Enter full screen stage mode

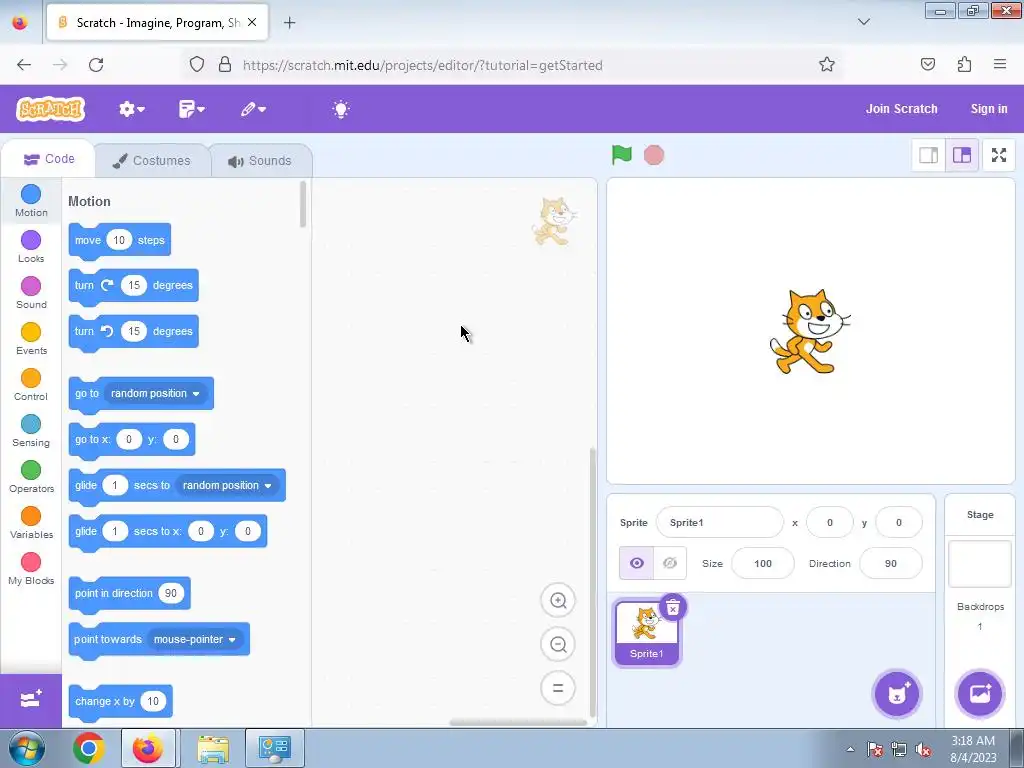tap(999, 155)
